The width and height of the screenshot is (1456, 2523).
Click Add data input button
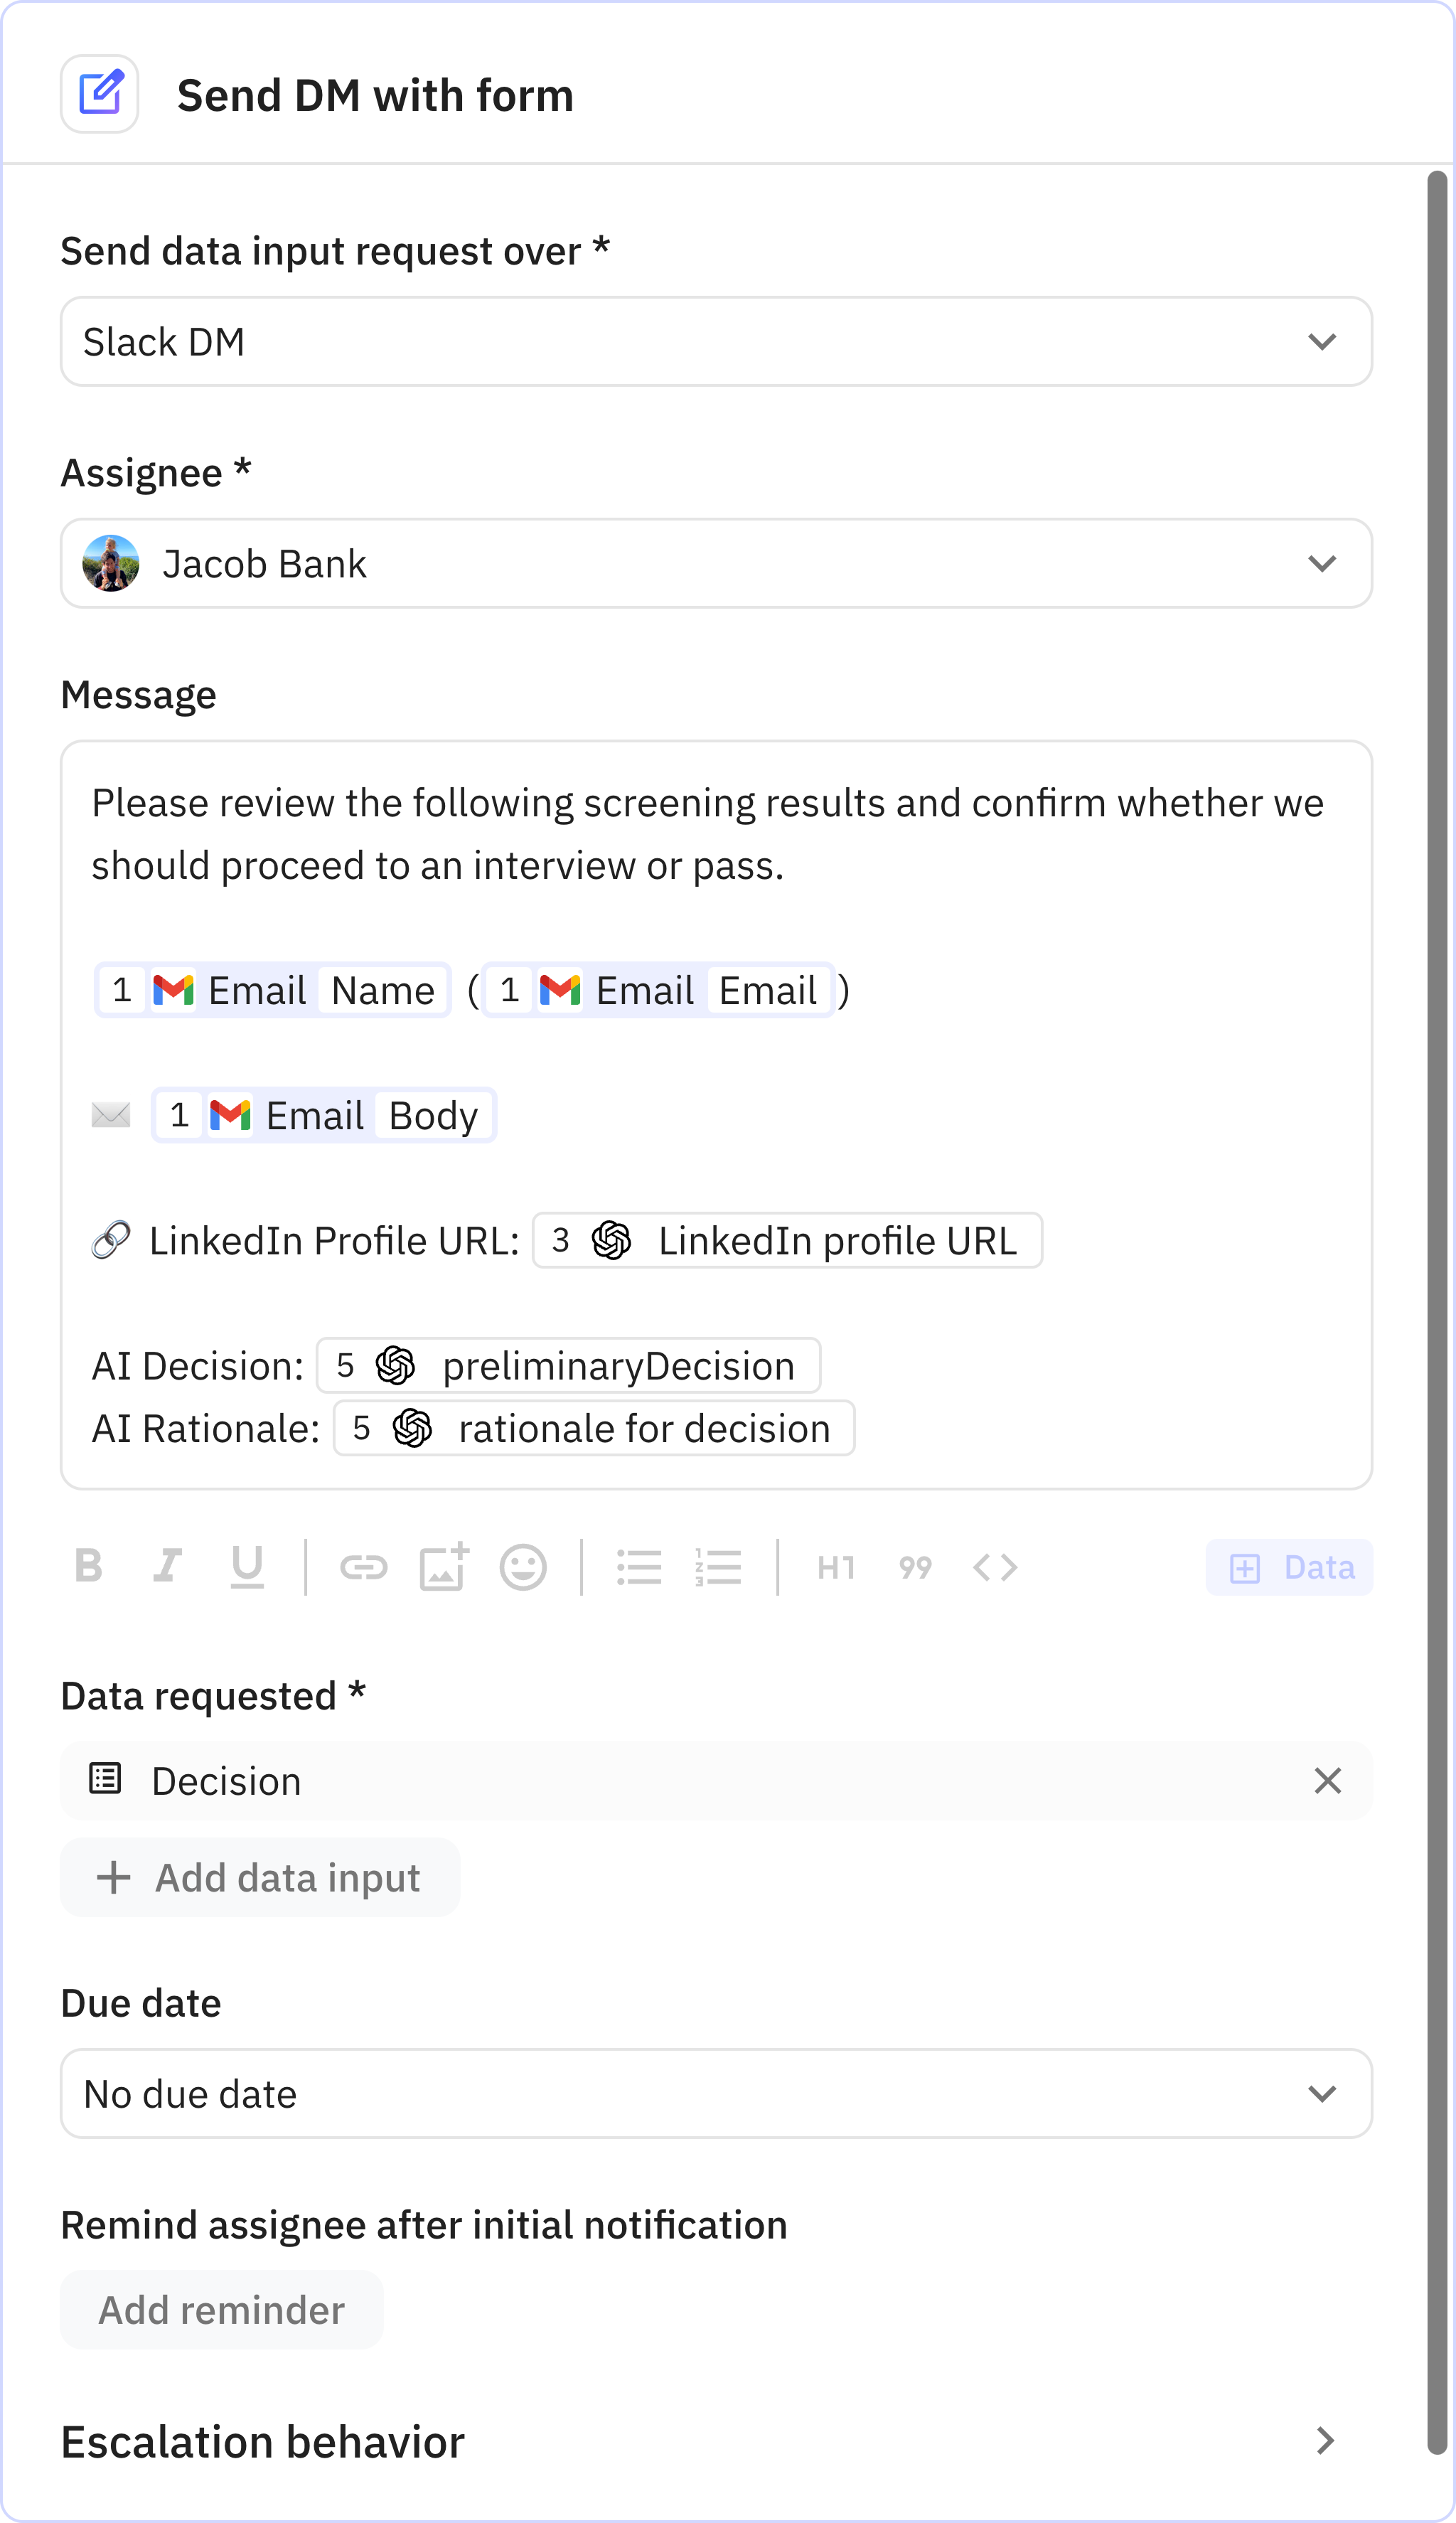click(x=260, y=1878)
